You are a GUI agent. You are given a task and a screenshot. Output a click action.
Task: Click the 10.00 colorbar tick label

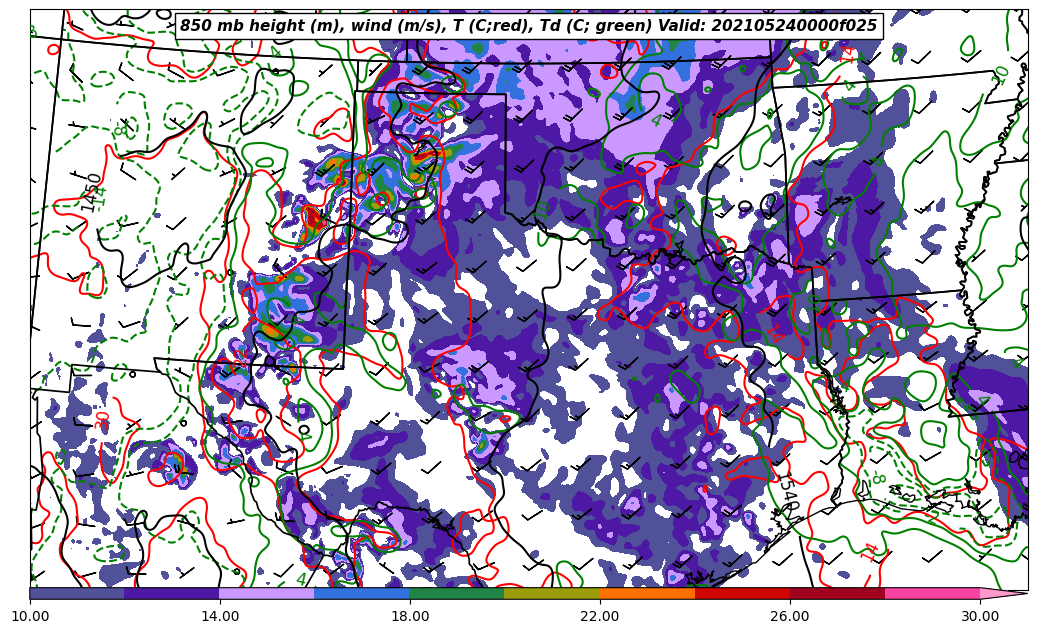(30, 616)
